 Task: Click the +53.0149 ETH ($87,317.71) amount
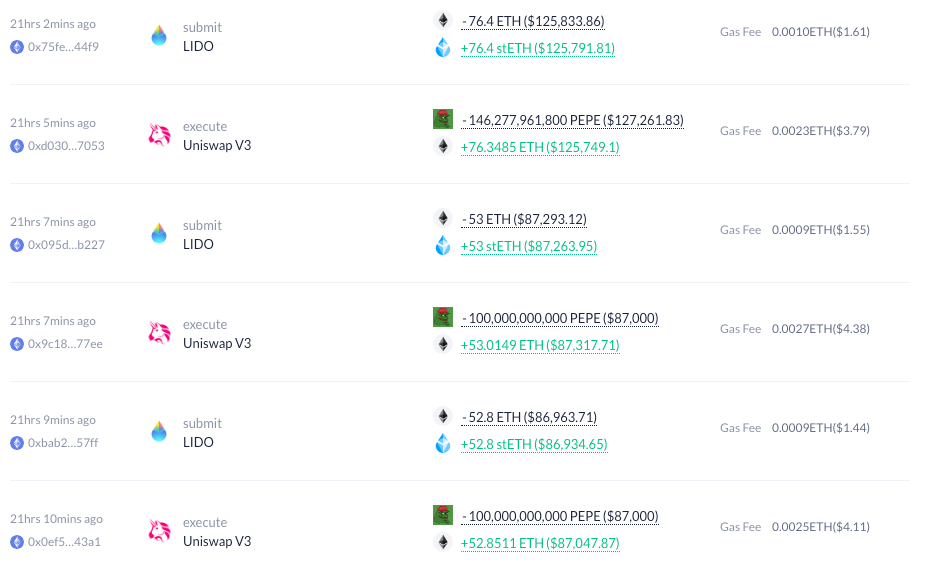point(540,345)
